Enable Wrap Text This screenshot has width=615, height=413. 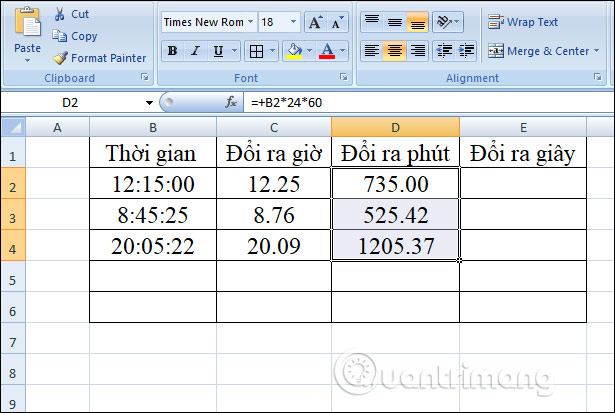click(x=523, y=22)
